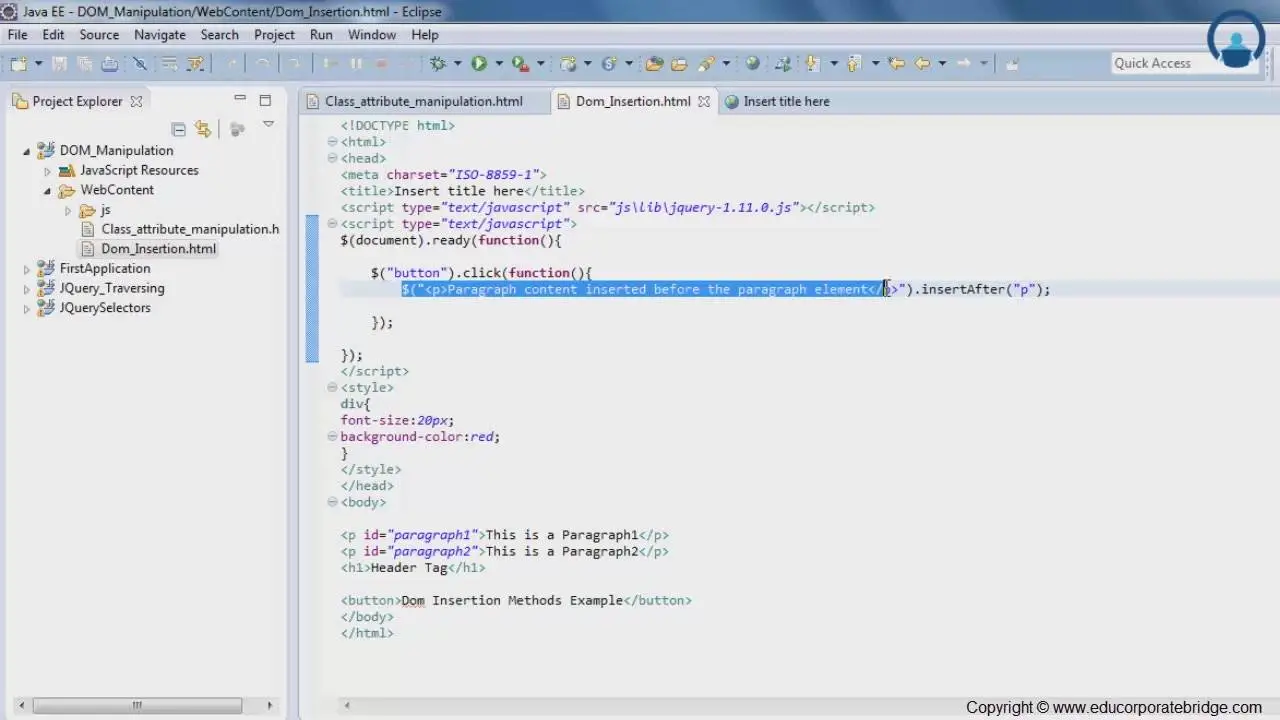Open Project Explorer View Menu triangle
Image resolution: width=1280 pixels, height=720 pixels.
coord(268,125)
